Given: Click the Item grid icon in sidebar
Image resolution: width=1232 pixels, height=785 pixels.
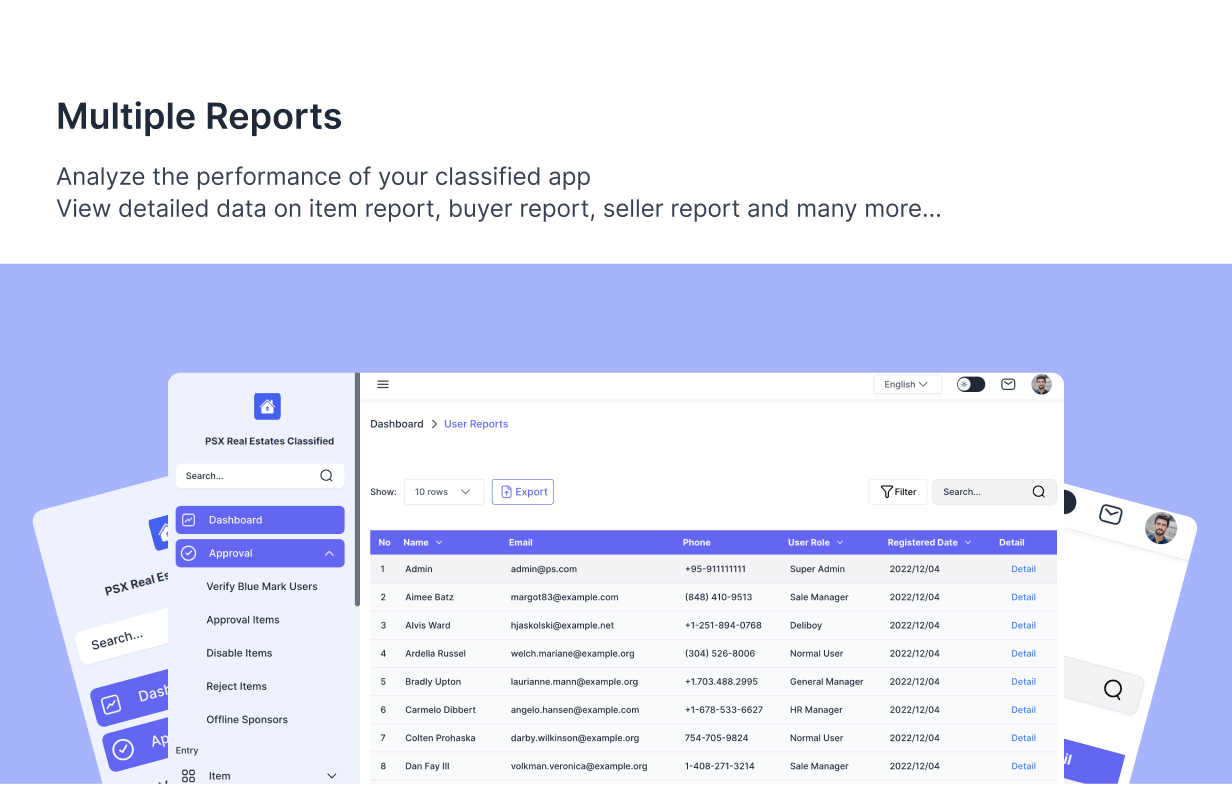Looking at the screenshot, I should click(188, 776).
